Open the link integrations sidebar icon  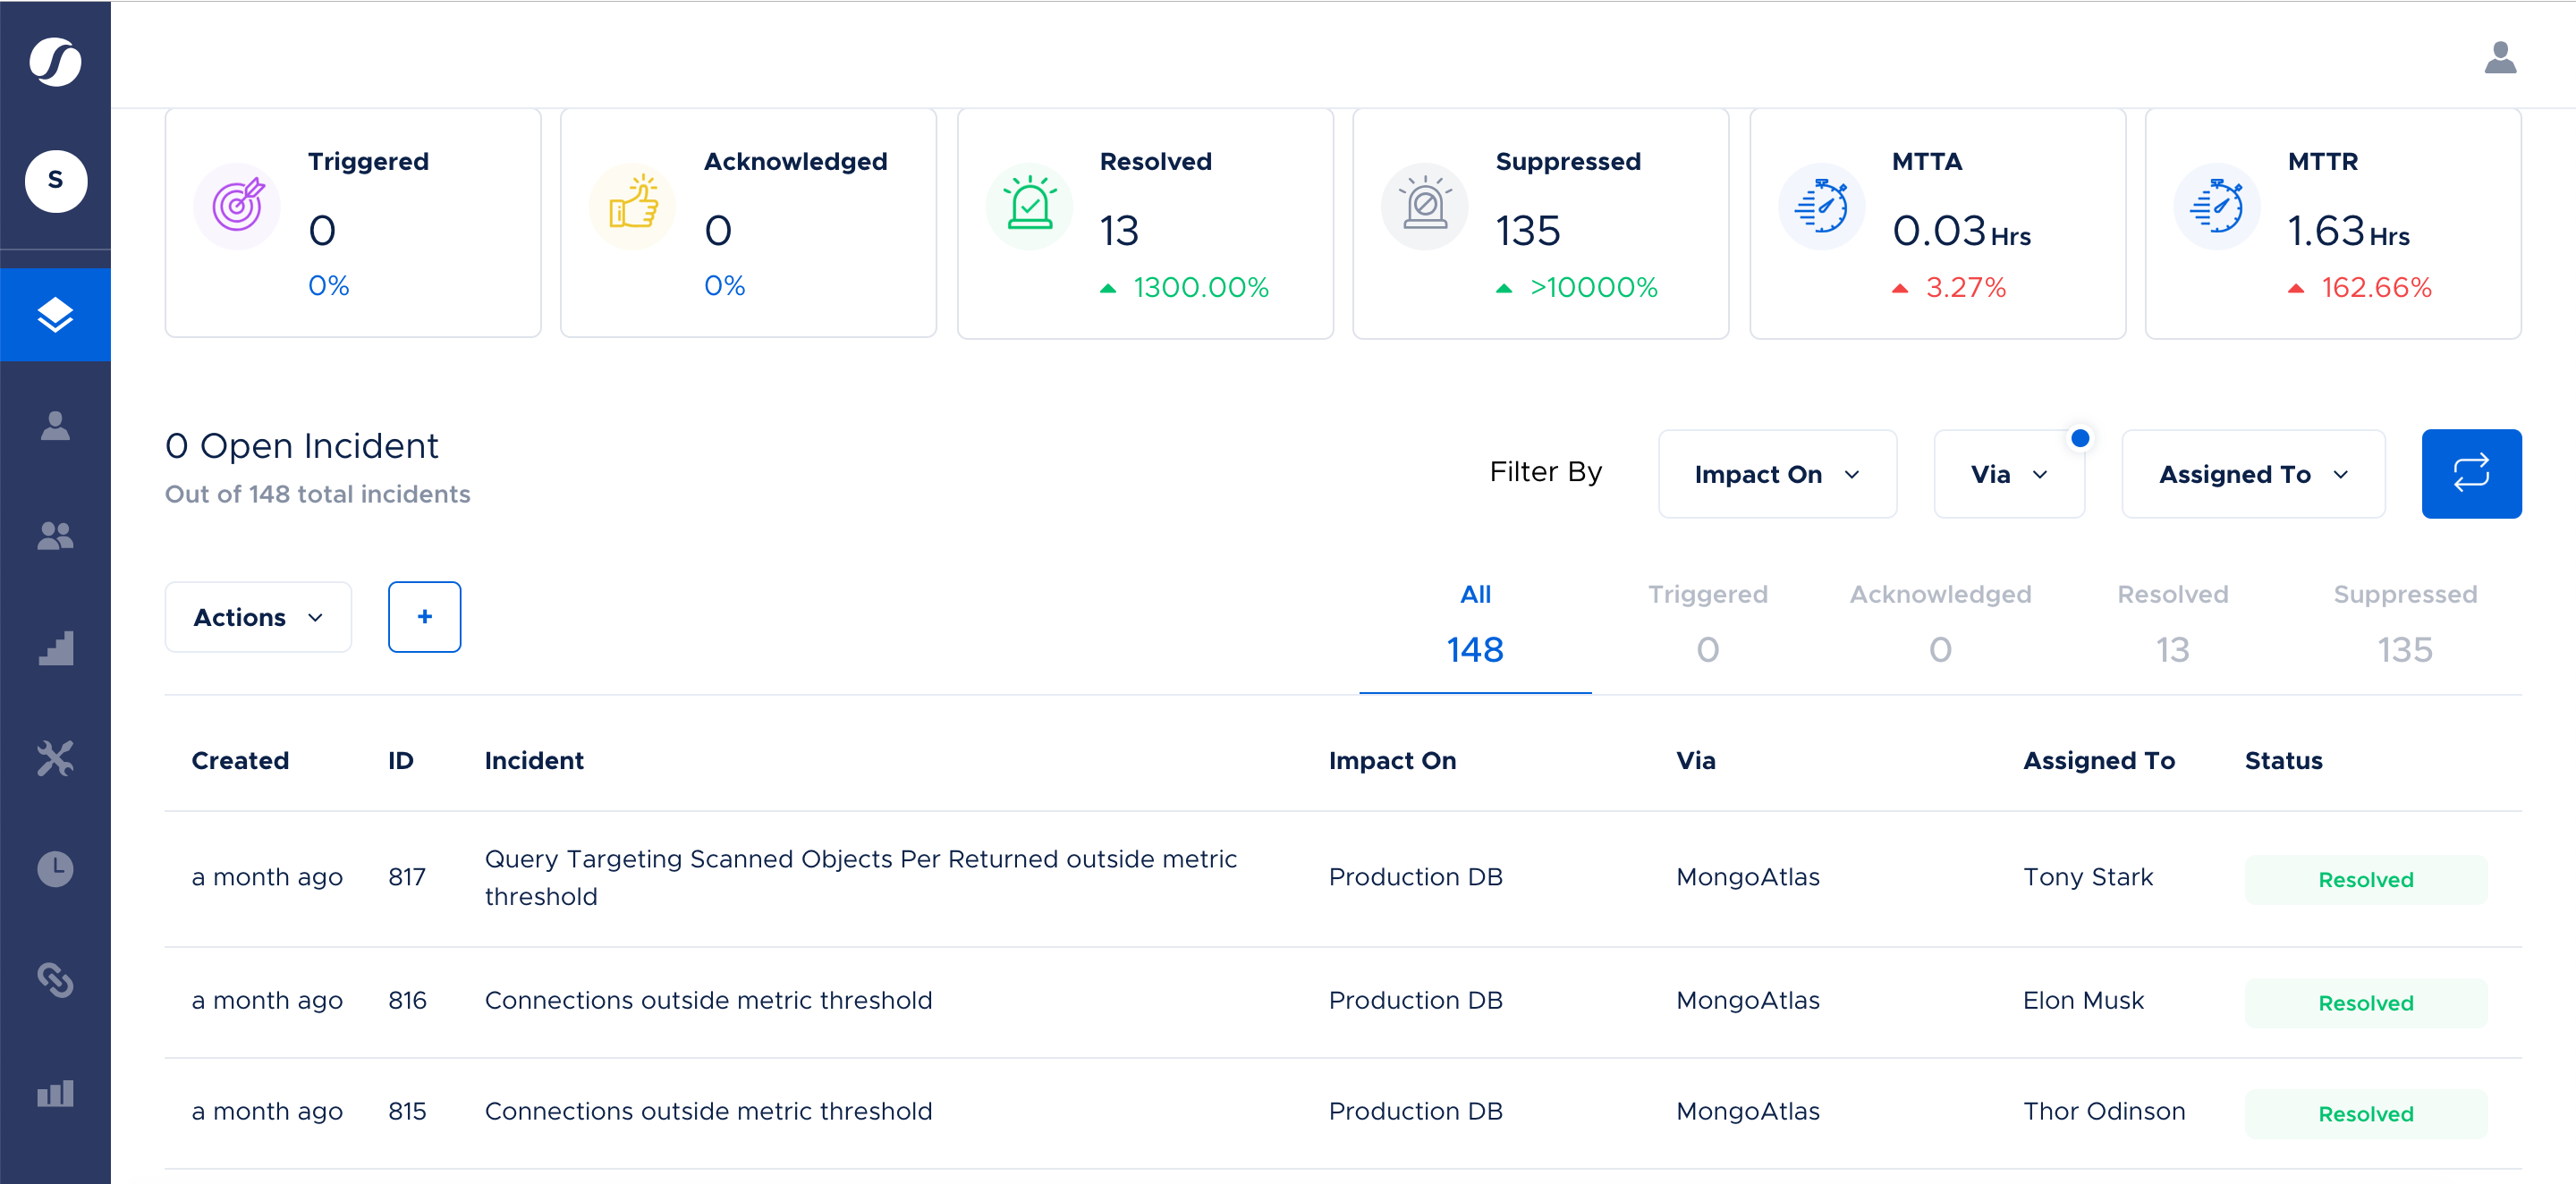pyautogui.click(x=55, y=980)
